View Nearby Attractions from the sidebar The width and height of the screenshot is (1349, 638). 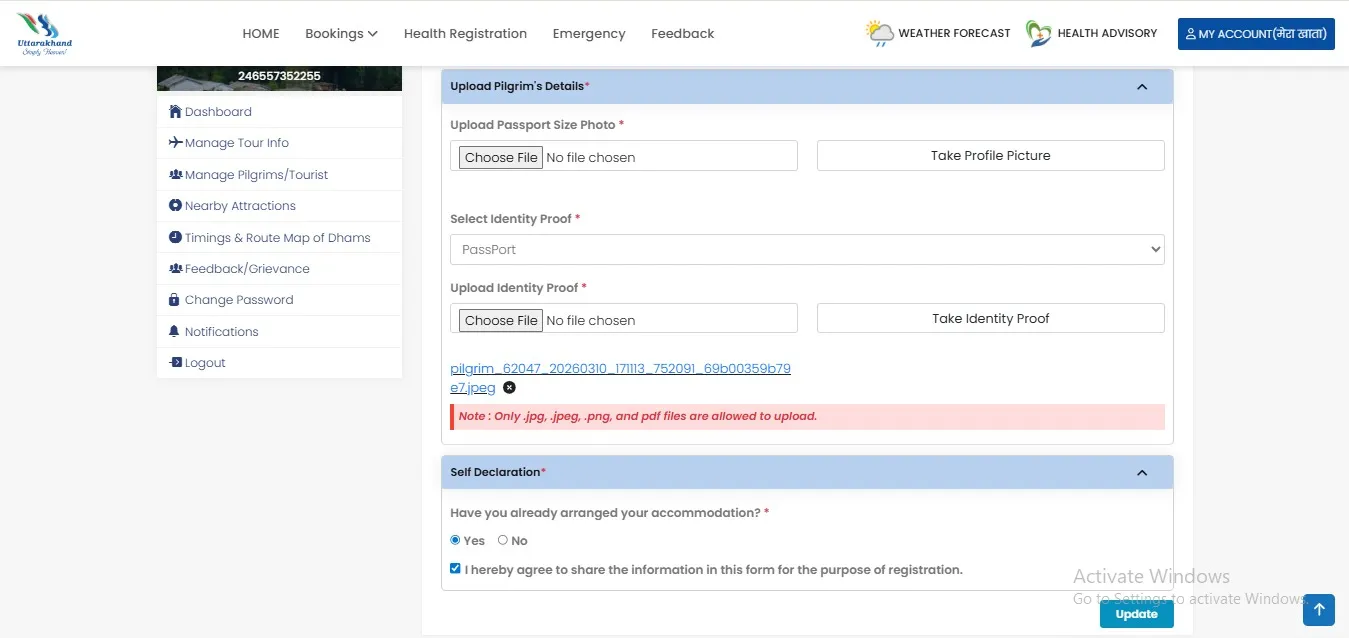coord(240,205)
